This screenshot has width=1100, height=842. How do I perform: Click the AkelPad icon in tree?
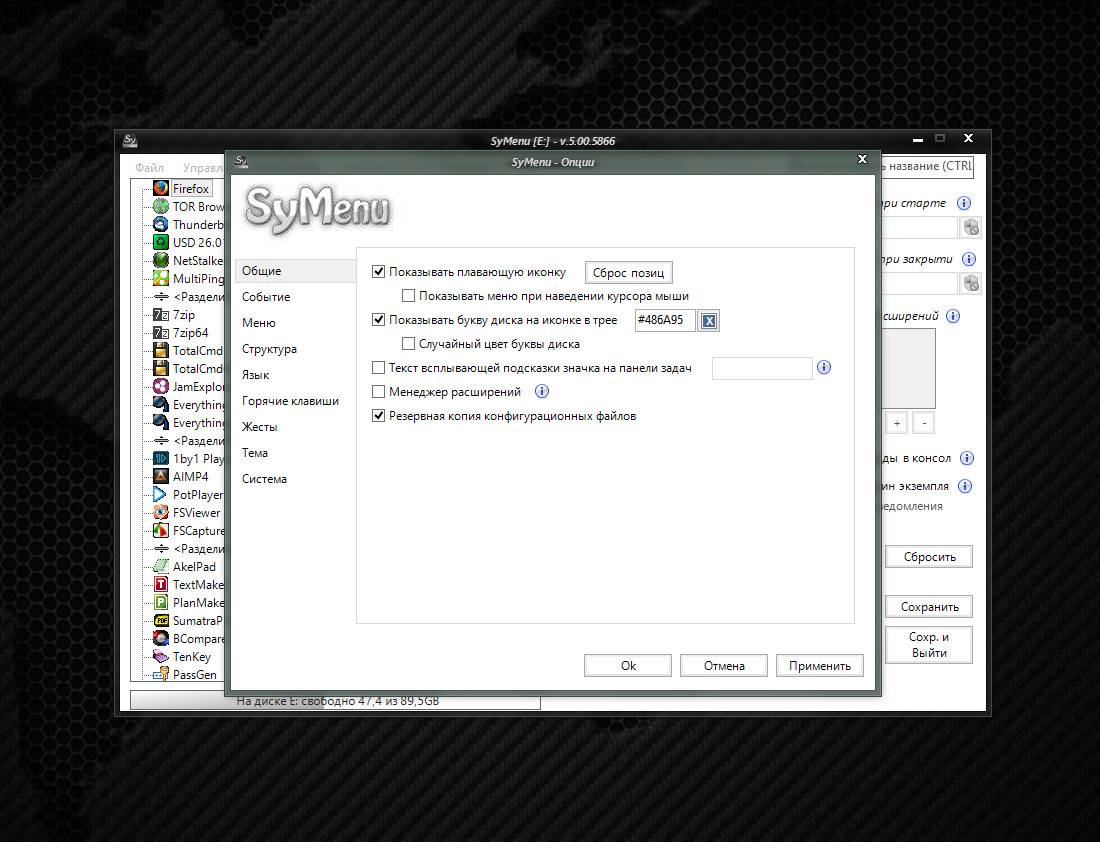161,566
